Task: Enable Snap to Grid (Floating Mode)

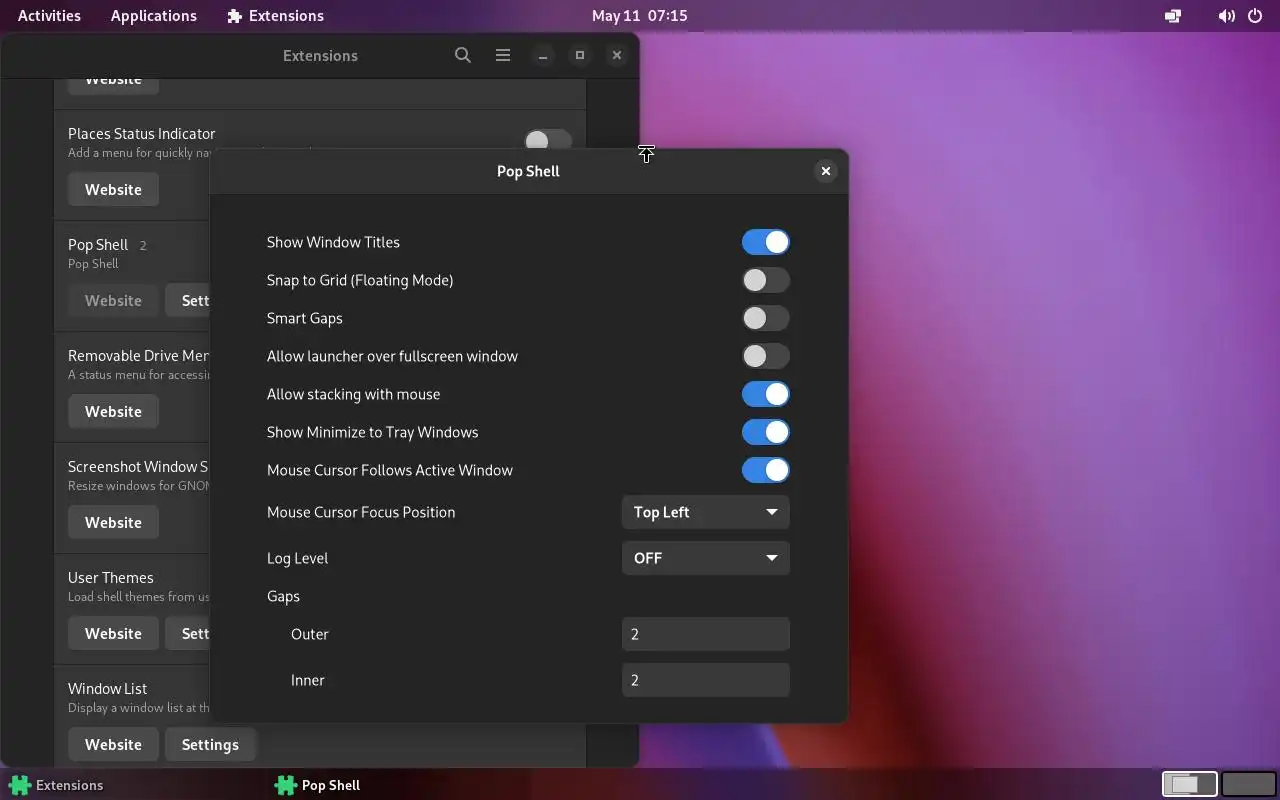Action: [766, 280]
